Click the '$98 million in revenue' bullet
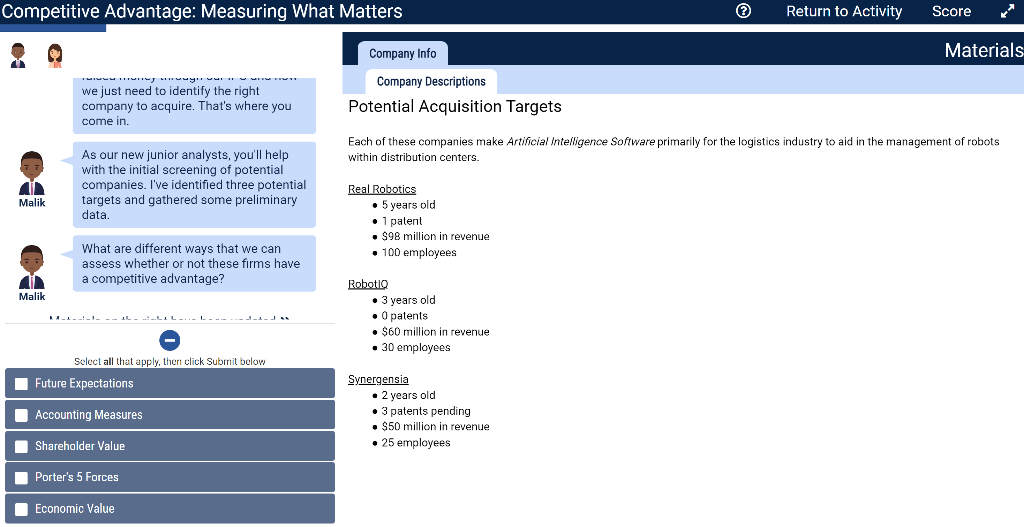The height and width of the screenshot is (527, 1024). (x=436, y=236)
